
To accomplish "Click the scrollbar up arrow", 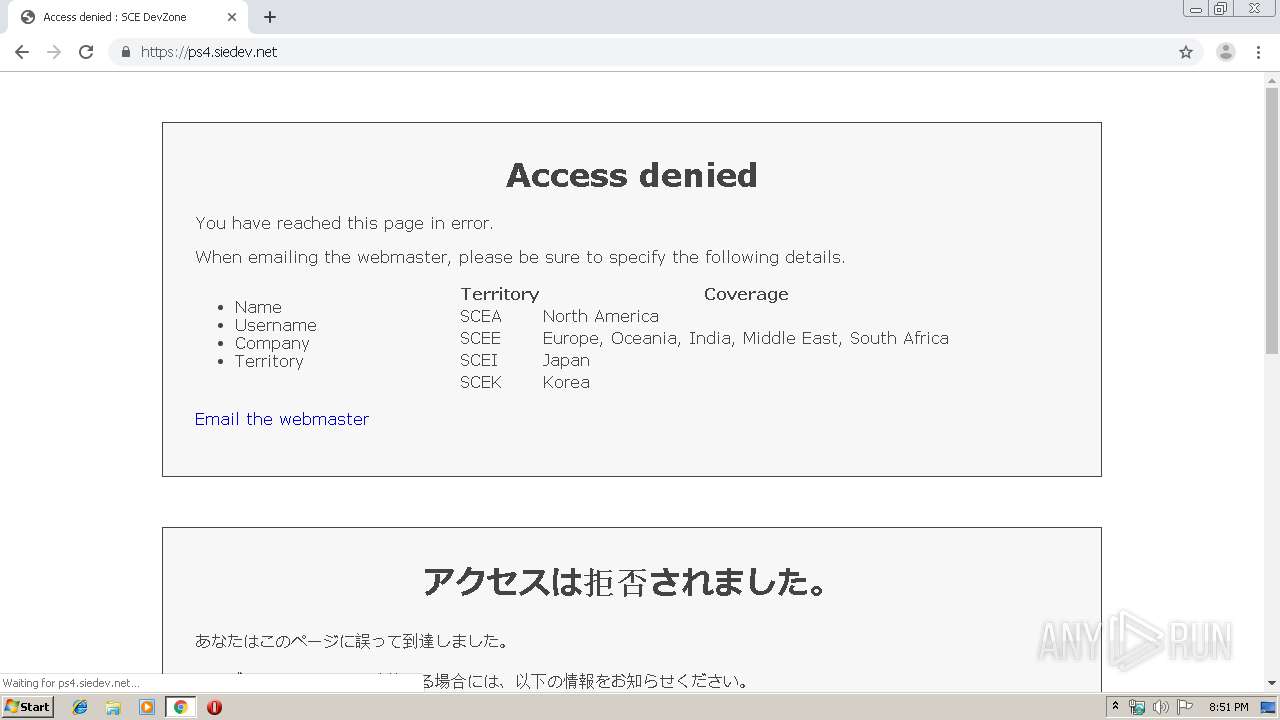I will [x=1272, y=80].
